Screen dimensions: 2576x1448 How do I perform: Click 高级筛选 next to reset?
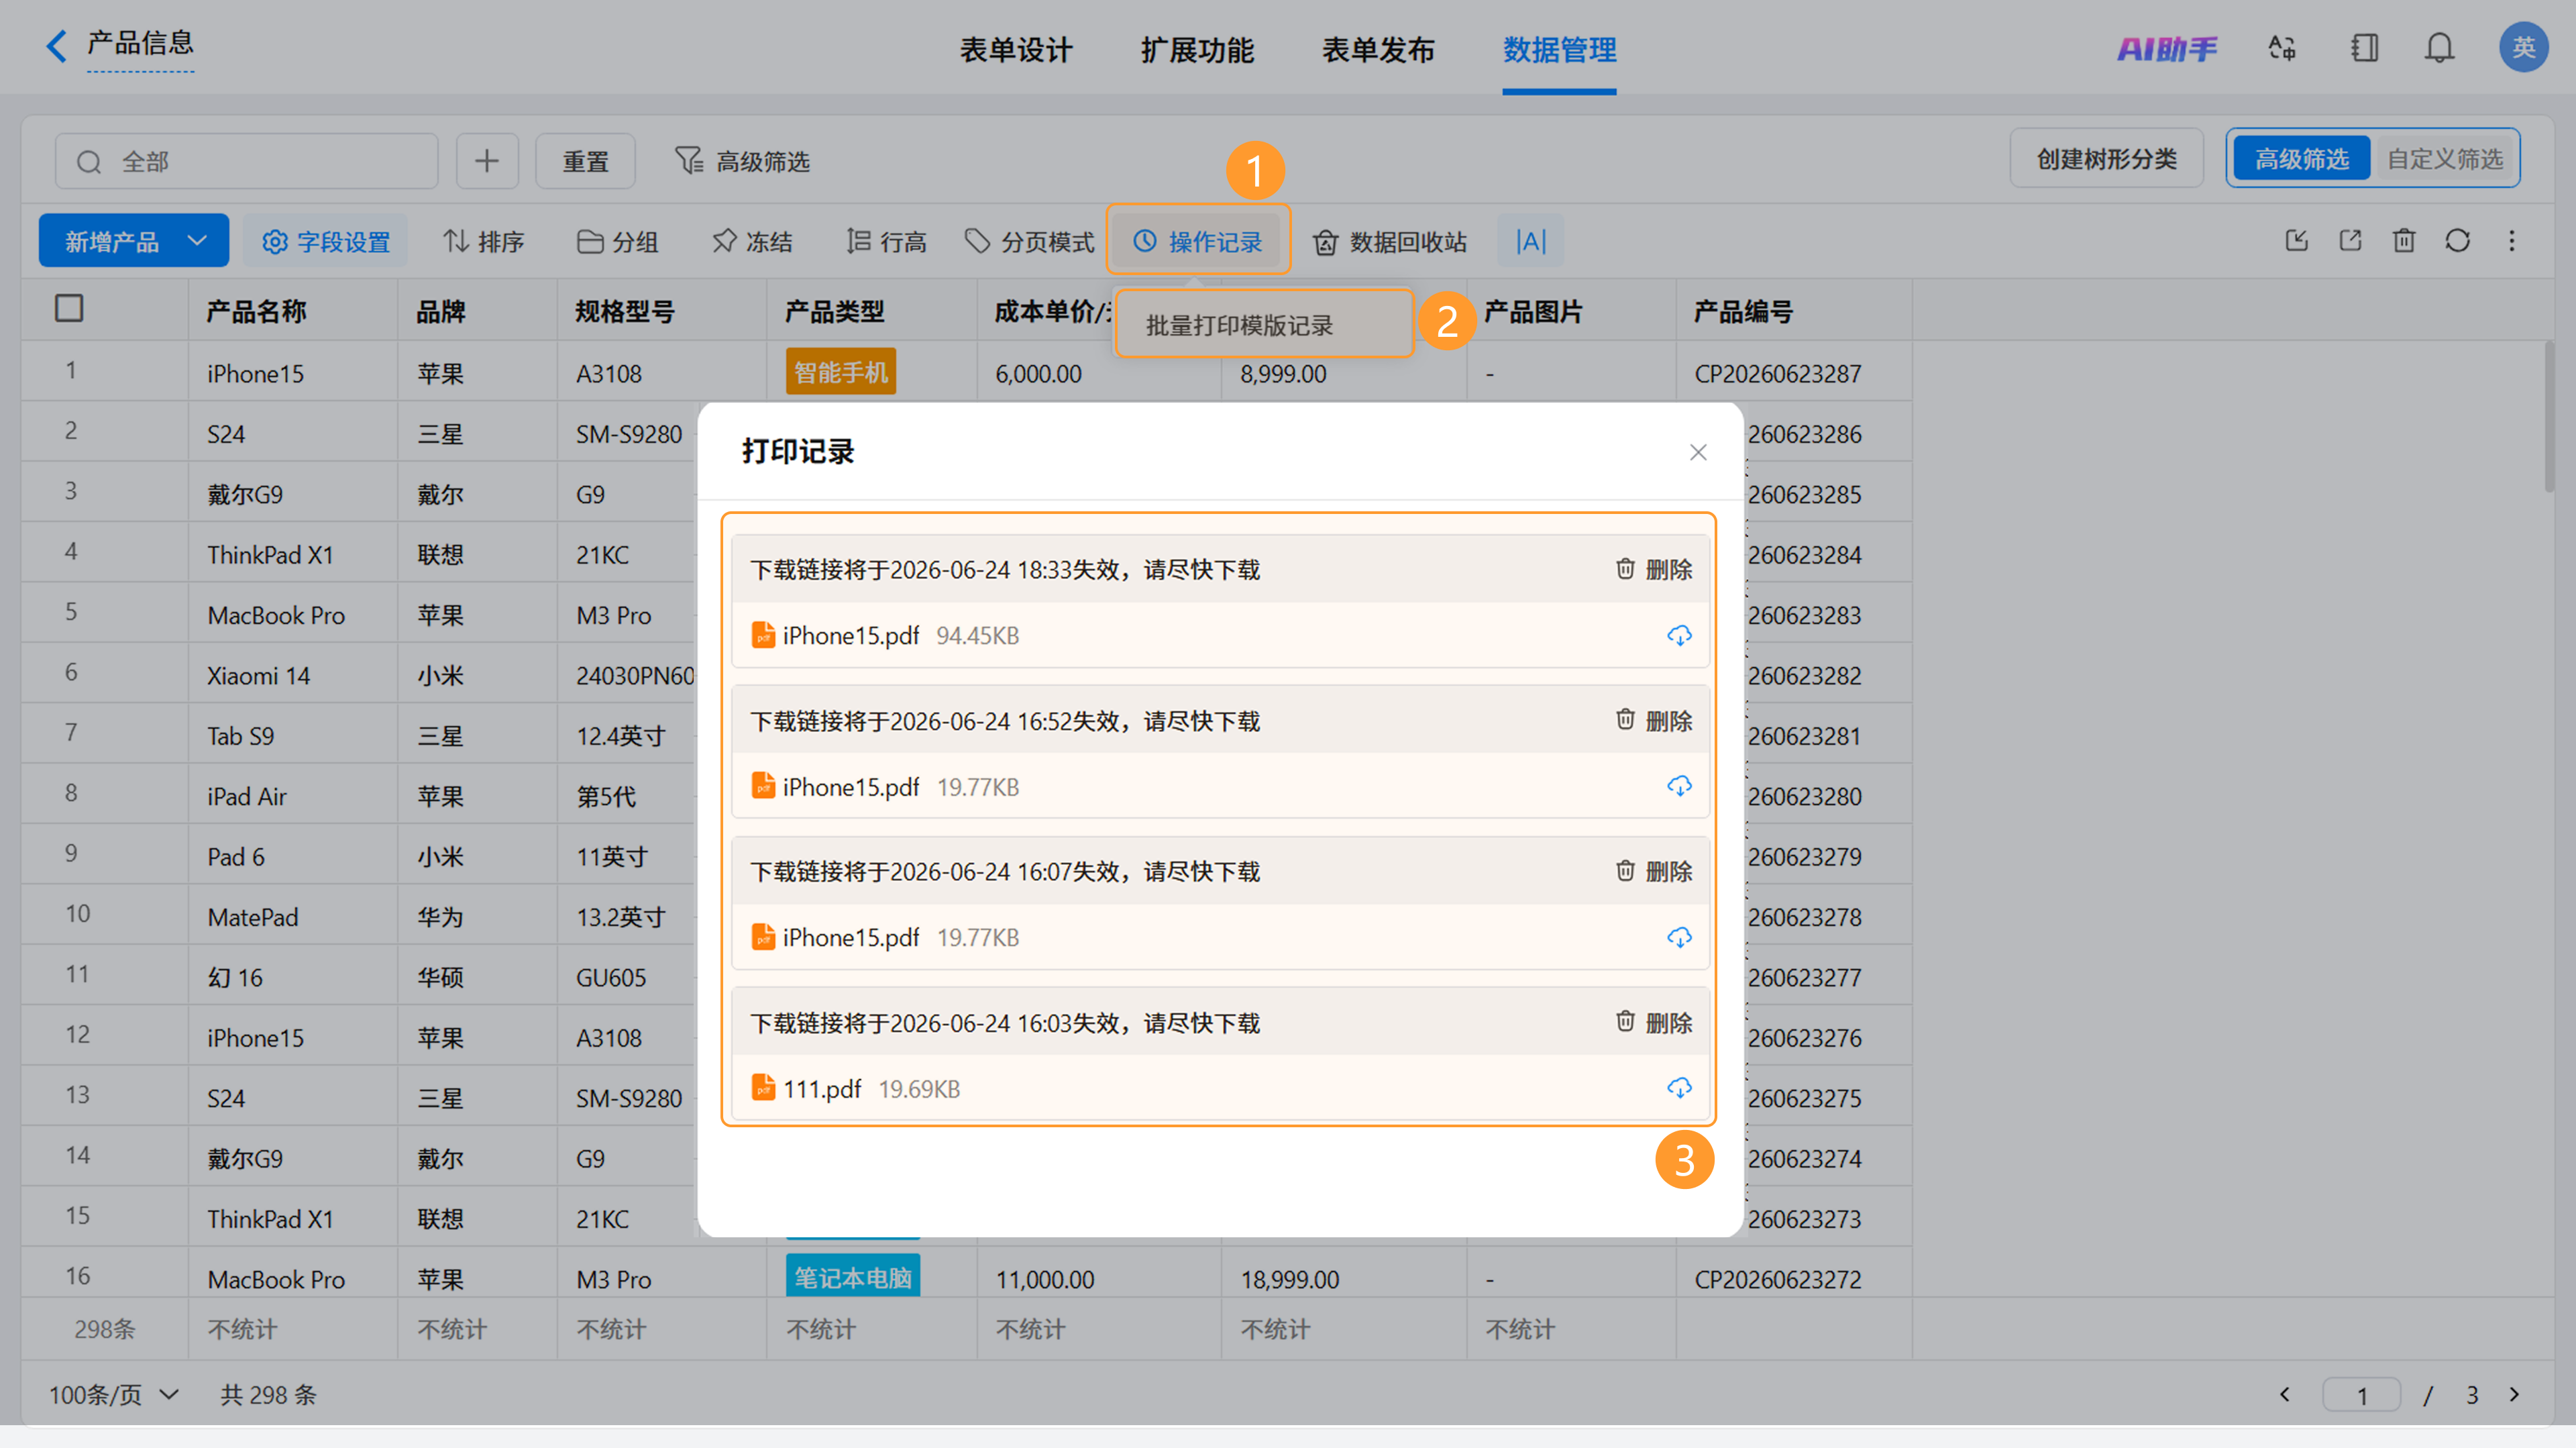(743, 161)
